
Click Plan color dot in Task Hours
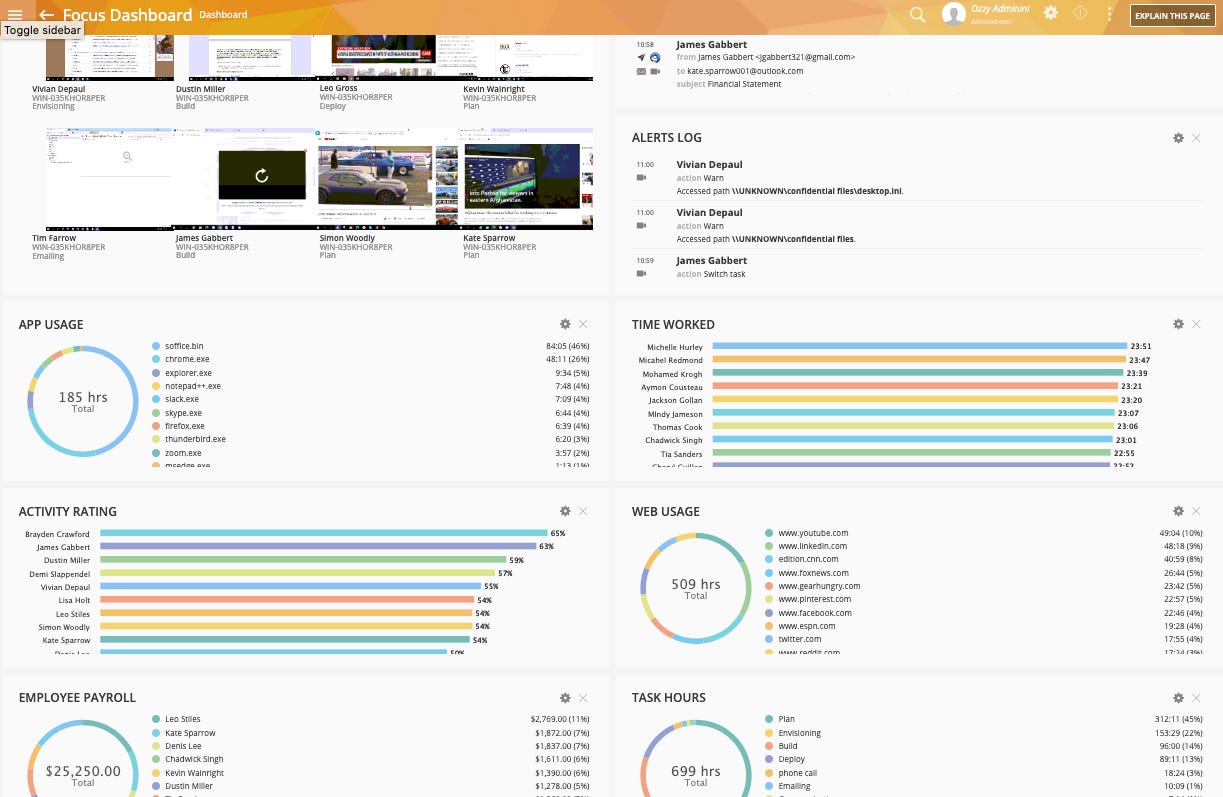pyautogui.click(x=769, y=719)
